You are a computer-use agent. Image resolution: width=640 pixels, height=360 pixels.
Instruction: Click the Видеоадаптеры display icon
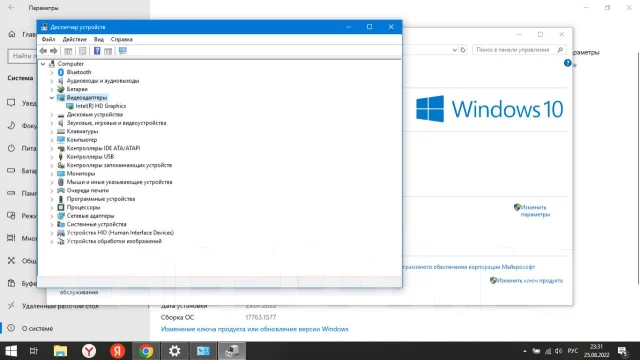tap(61, 98)
